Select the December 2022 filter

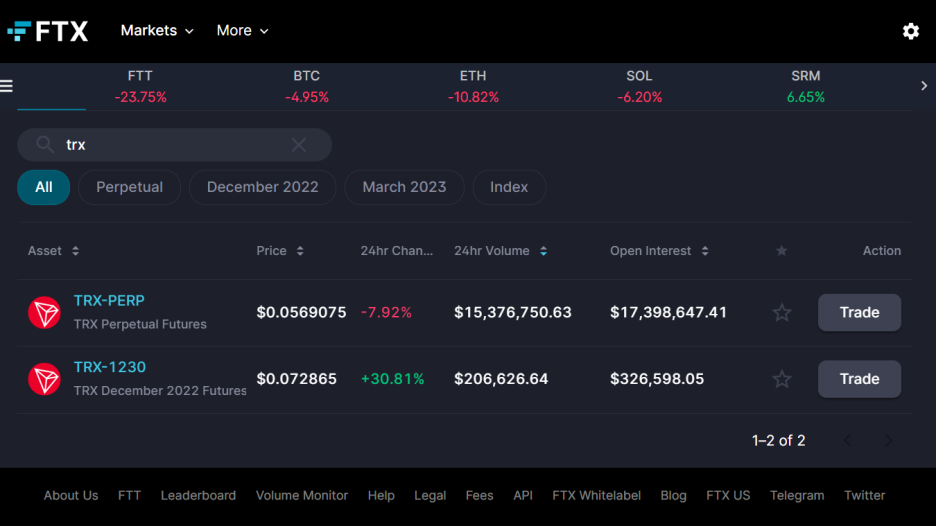(x=263, y=187)
